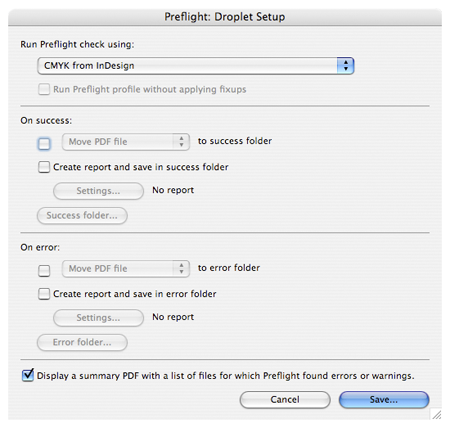Viewport: 450px width, 428px height.
Task: Check Create report and save in success folder
Action: point(44,167)
